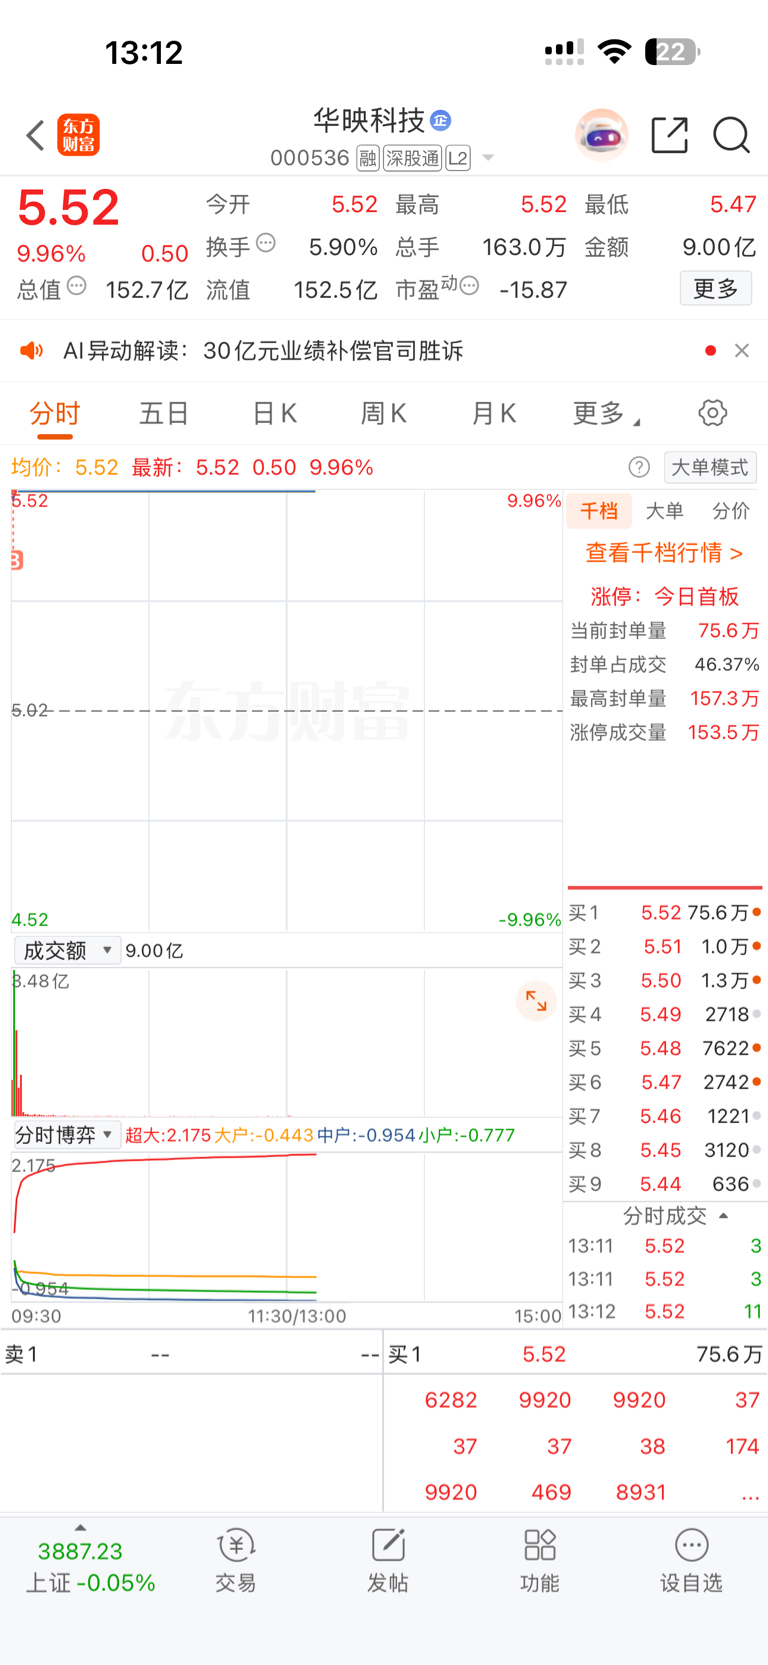Open the 分时博弈 indicator dropdown
Viewport: 768px width, 1665px height.
(67, 1135)
